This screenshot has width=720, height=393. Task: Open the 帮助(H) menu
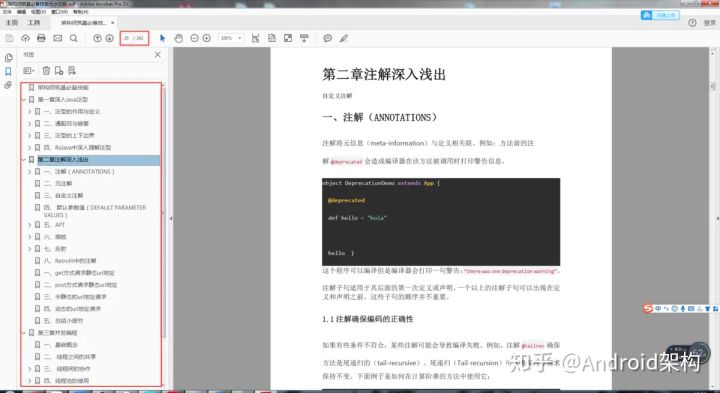point(80,11)
